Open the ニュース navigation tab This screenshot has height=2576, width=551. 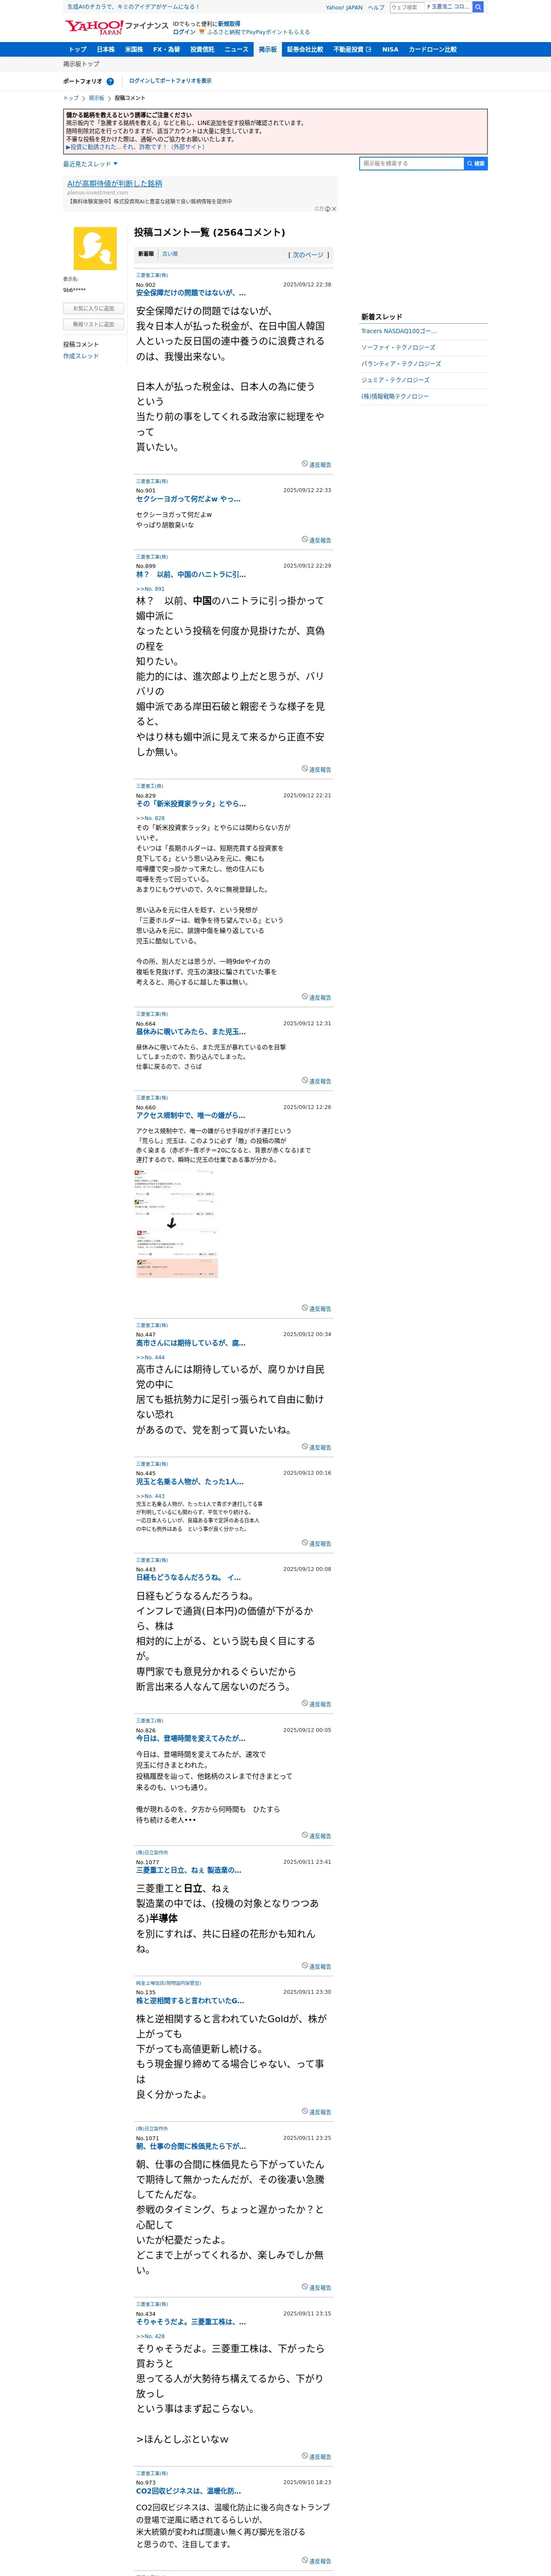pyautogui.click(x=236, y=49)
